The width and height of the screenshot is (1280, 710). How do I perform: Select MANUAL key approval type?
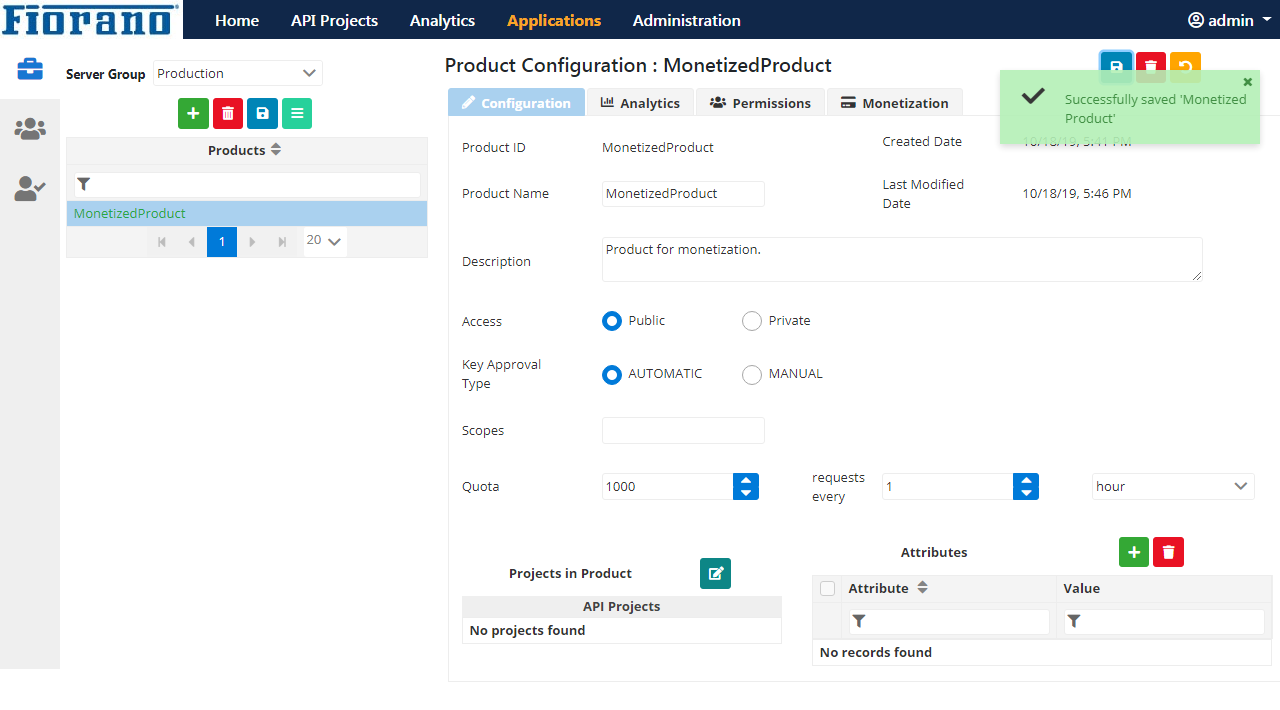point(752,375)
